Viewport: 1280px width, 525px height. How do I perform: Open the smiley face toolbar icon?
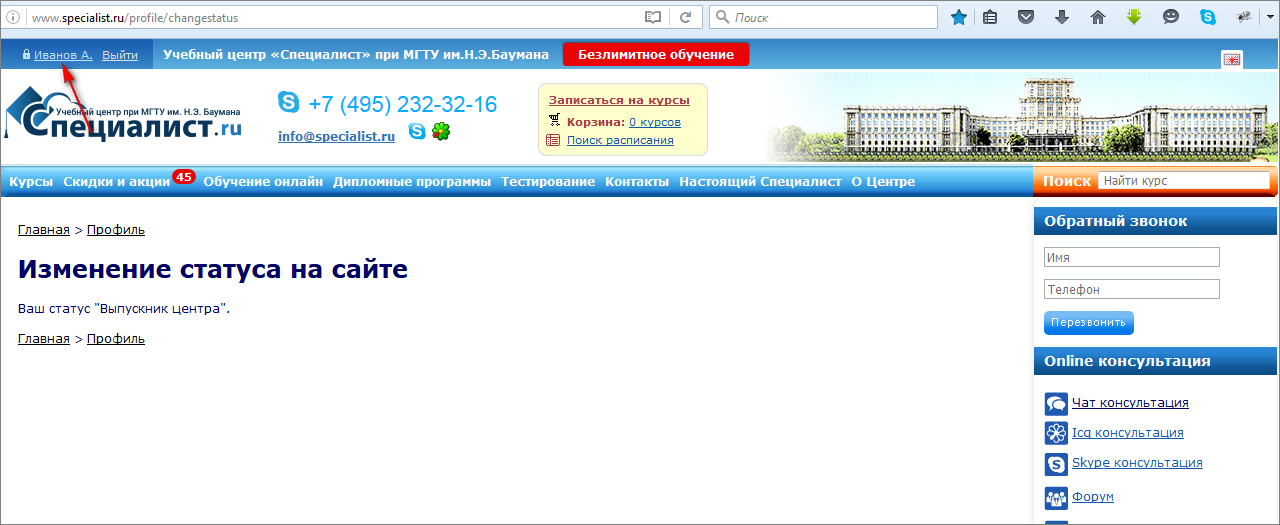1171,17
